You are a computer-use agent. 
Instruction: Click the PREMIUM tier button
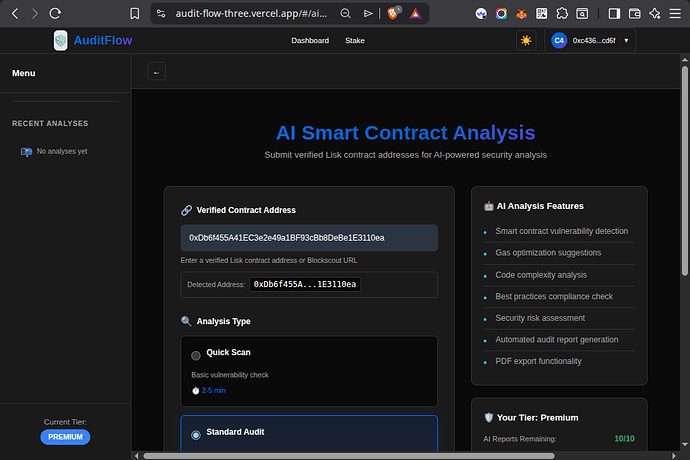(65, 437)
